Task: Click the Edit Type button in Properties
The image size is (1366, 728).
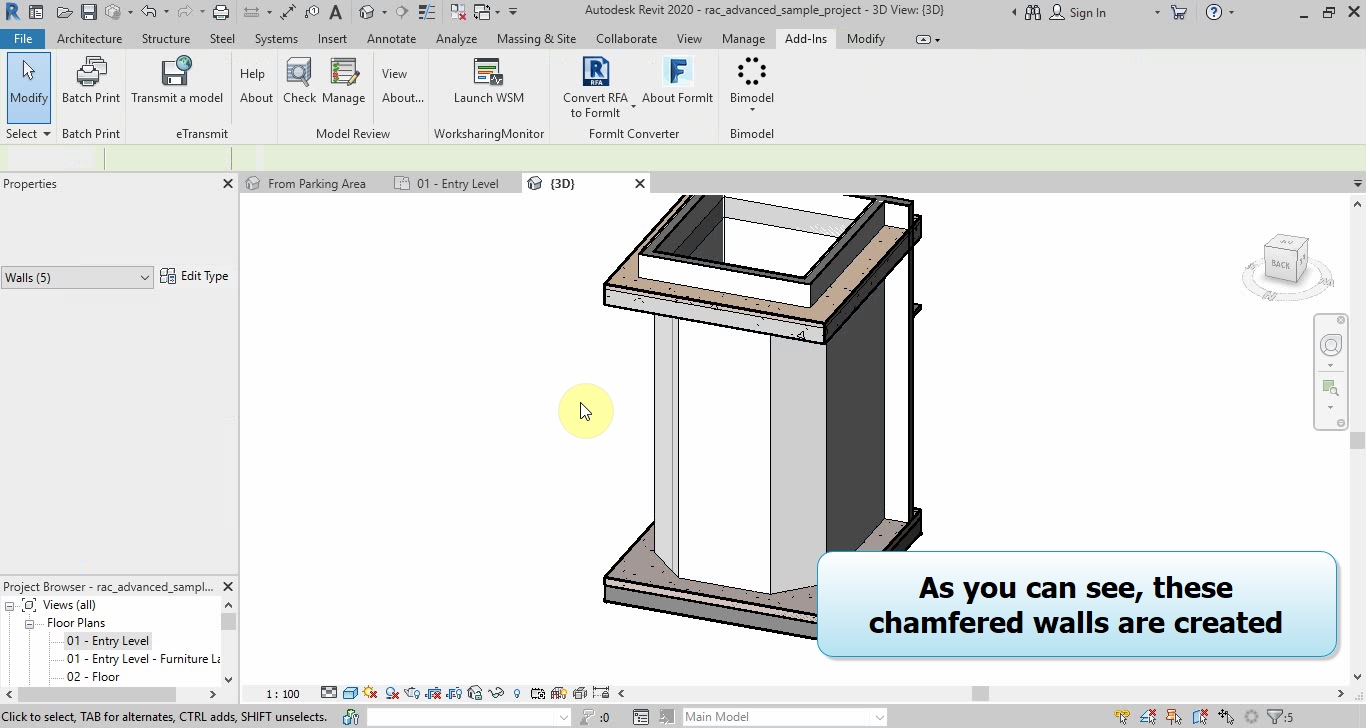Action: pos(196,276)
